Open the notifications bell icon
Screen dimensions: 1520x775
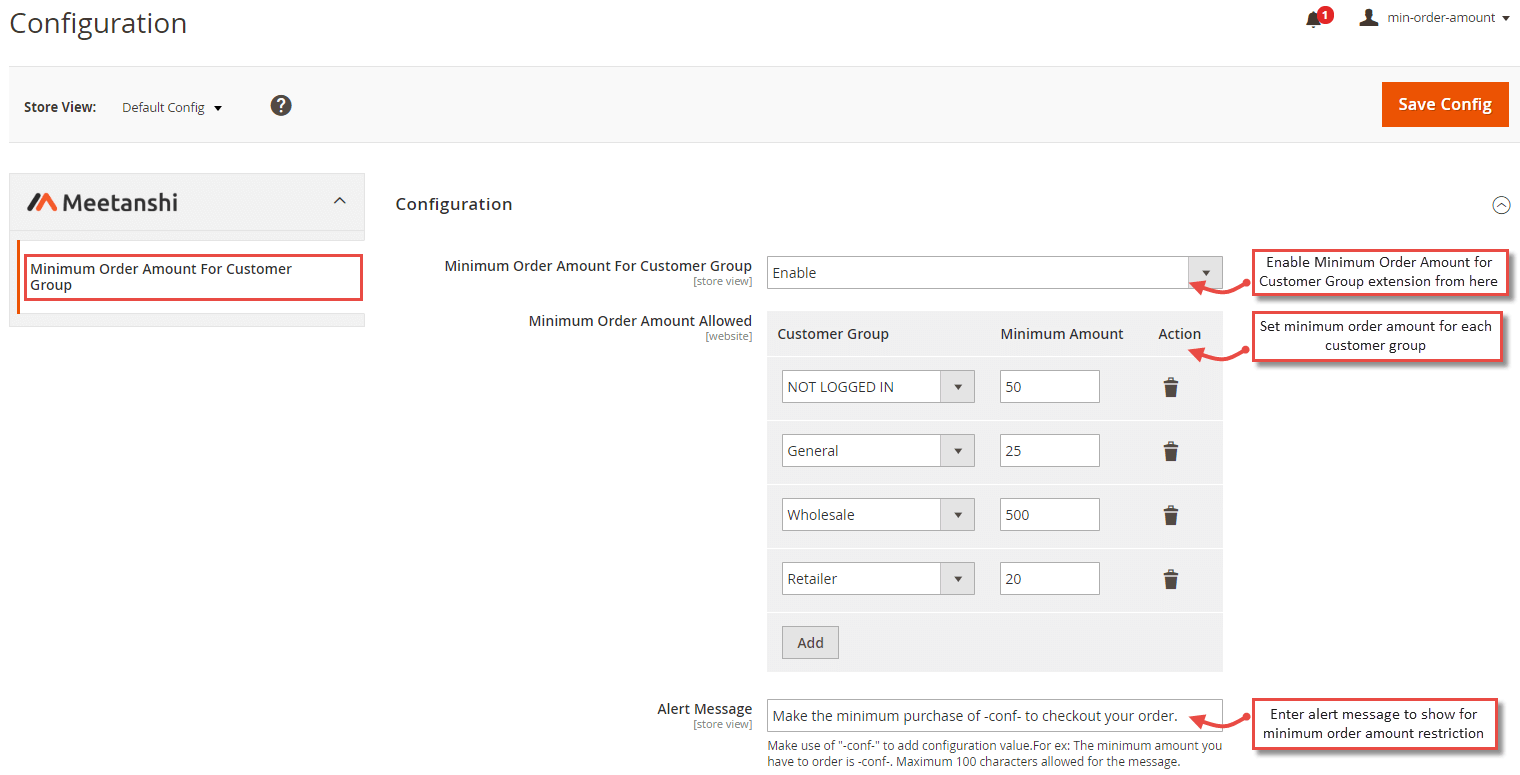tap(1314, 19)
